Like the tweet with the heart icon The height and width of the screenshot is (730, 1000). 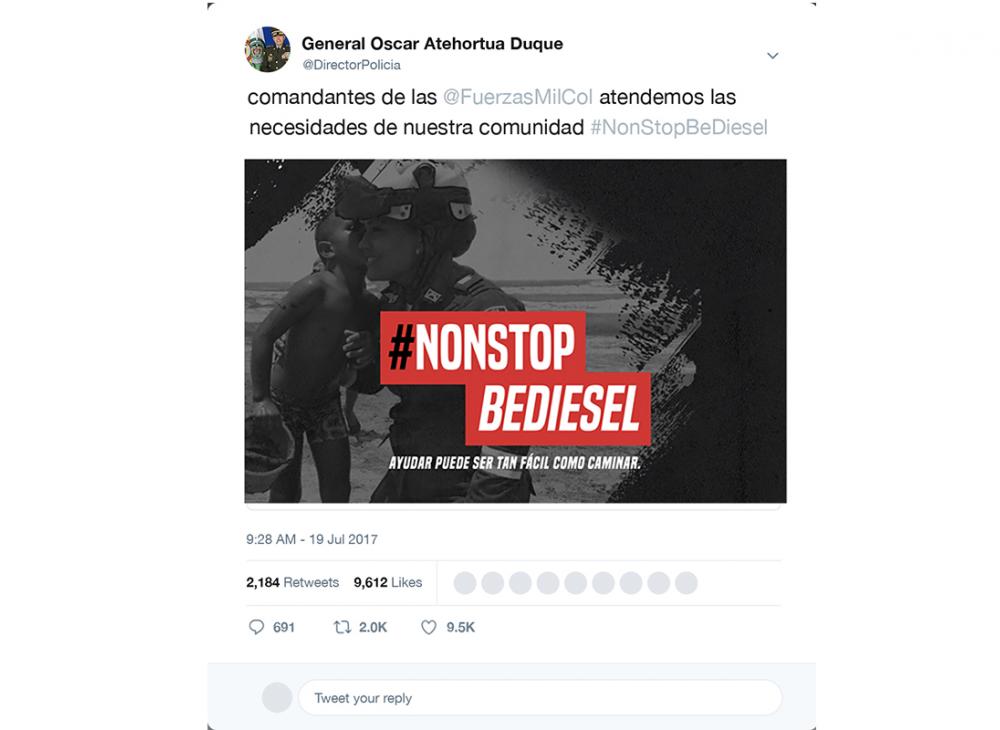coord(429,627)
